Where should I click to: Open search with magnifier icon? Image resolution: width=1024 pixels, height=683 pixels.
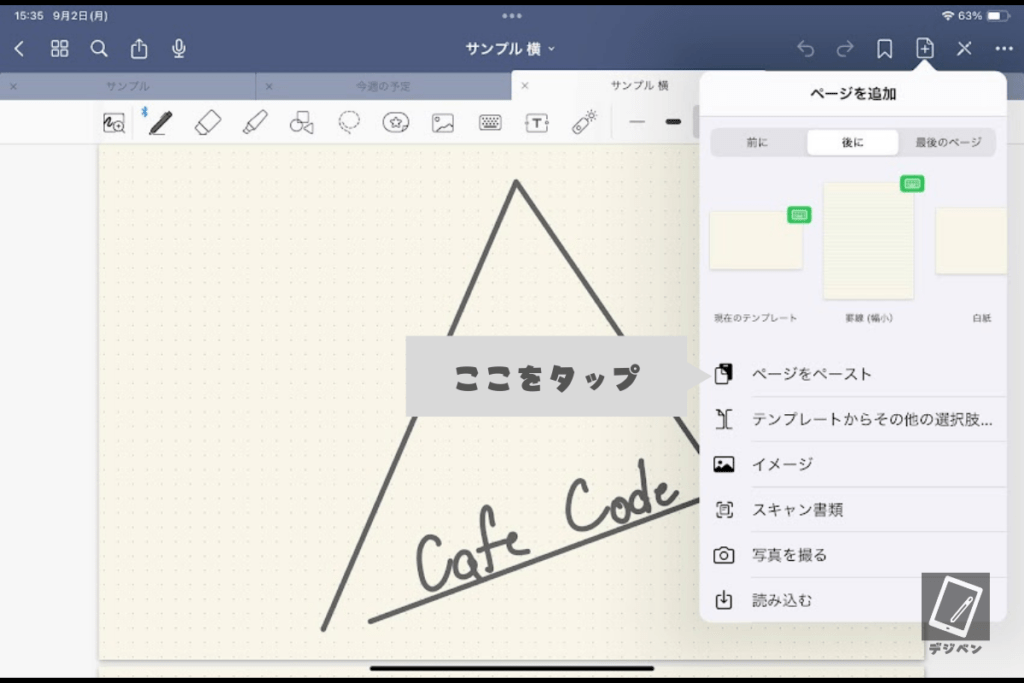(99, 48)
